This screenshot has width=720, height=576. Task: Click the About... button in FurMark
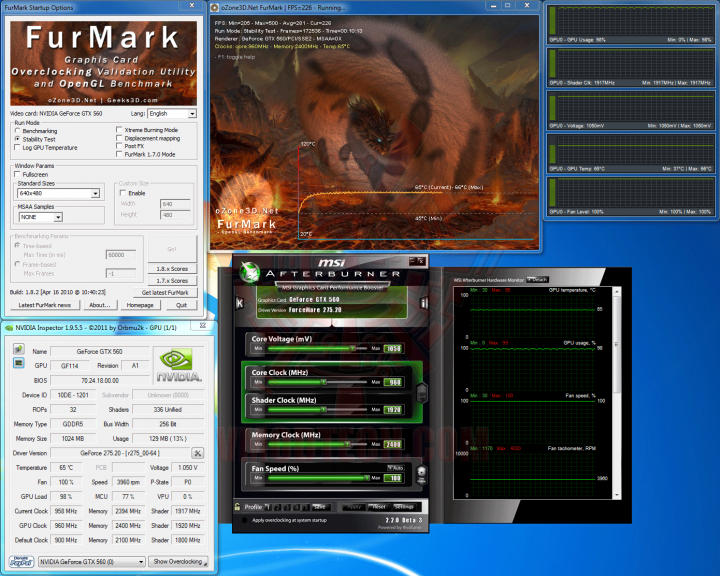(x=100, y=305)
